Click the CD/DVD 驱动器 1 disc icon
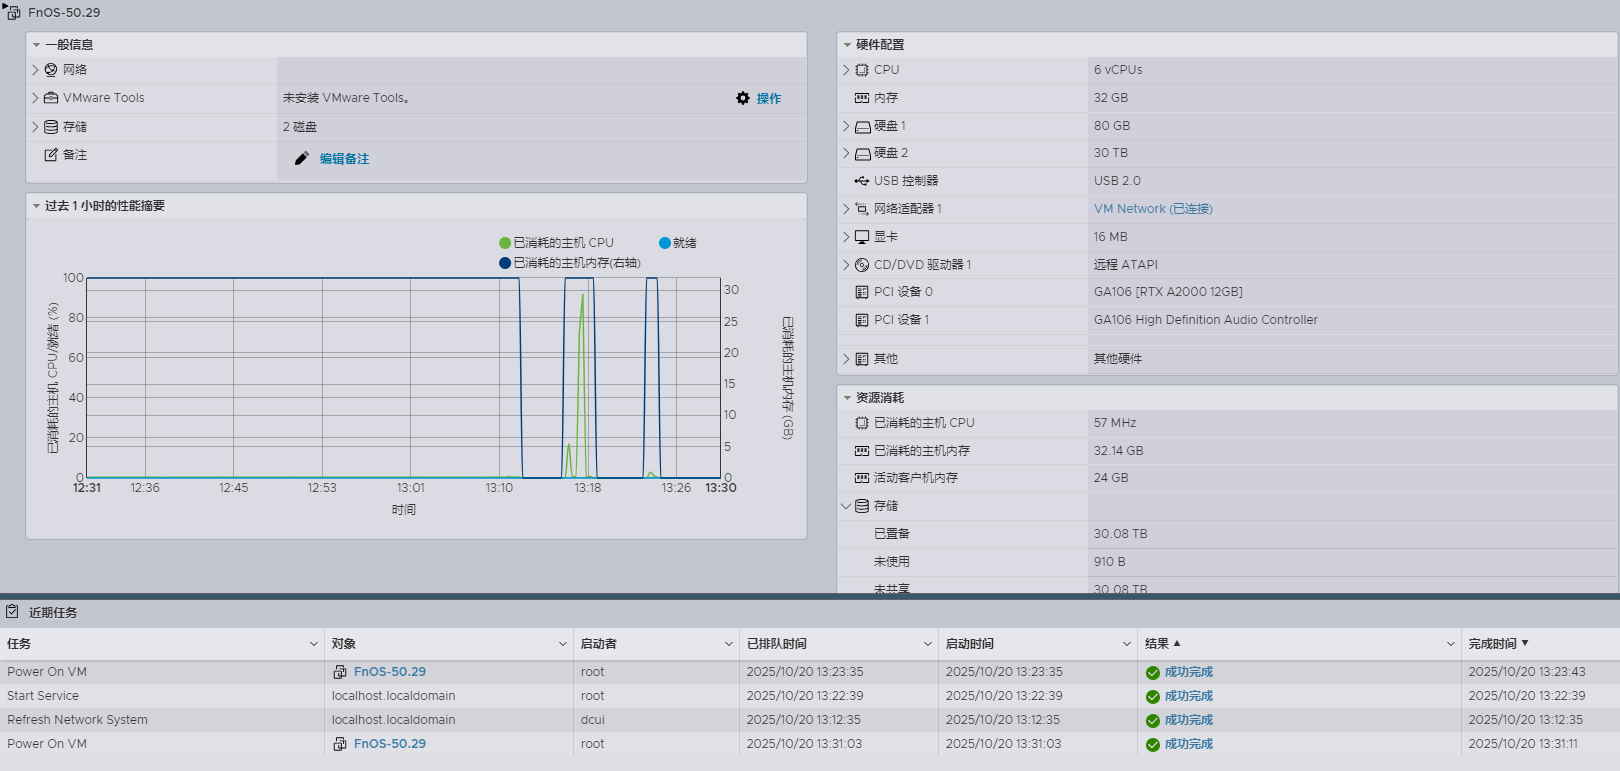This screenshot has width=1620, height=771. 862,265
